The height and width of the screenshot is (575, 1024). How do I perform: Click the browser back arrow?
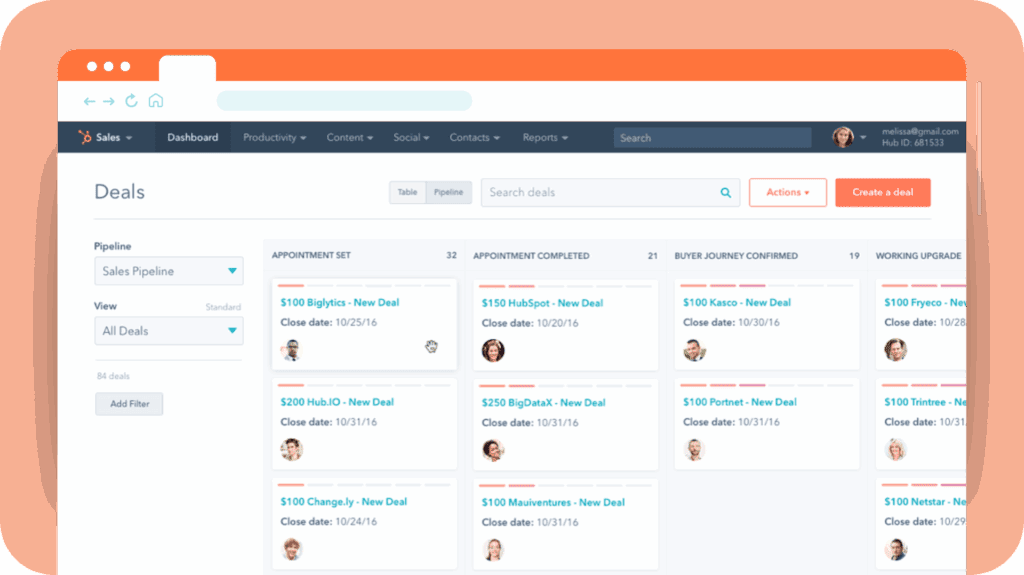click(x=89, y=101)
